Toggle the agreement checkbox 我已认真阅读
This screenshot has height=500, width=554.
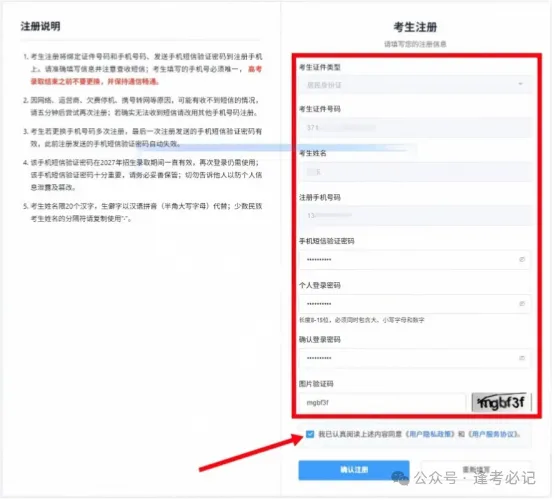point(310,434)
